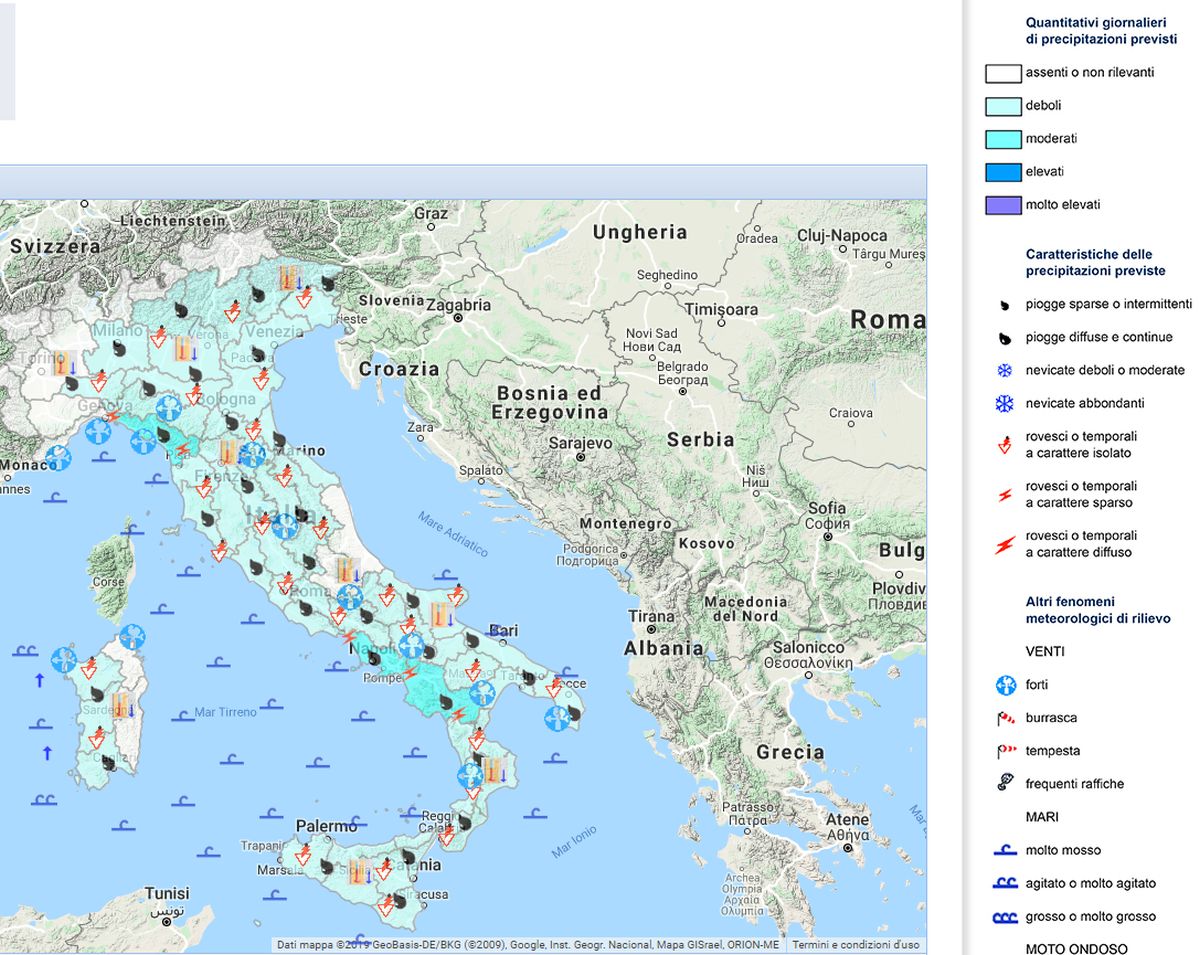This screenshot has width=1200, height=955.
Task: Click the 'nevicate abbondanti' snowflake legend icon
Action: [1004, 404]
